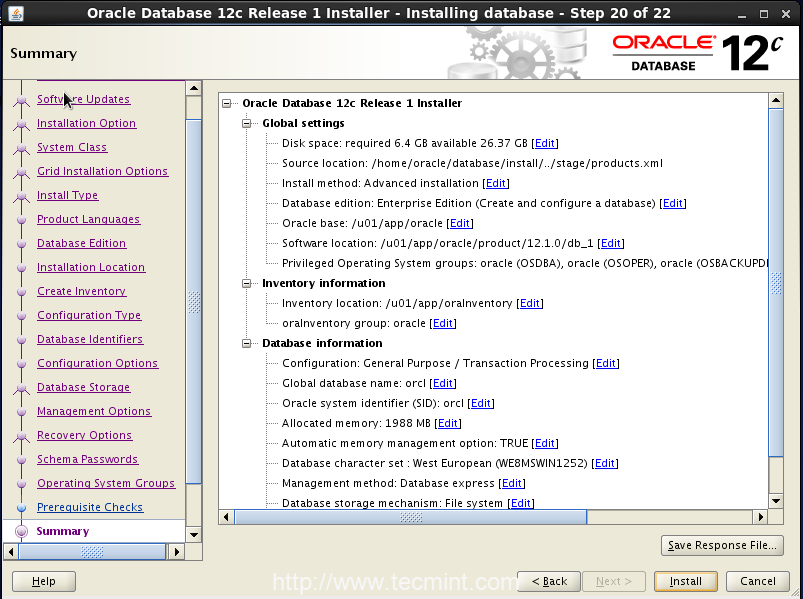Click the blue bullet beside Prerequisite Checks
Viewport: 803px width, 599px height.
(x=21, y=508)
